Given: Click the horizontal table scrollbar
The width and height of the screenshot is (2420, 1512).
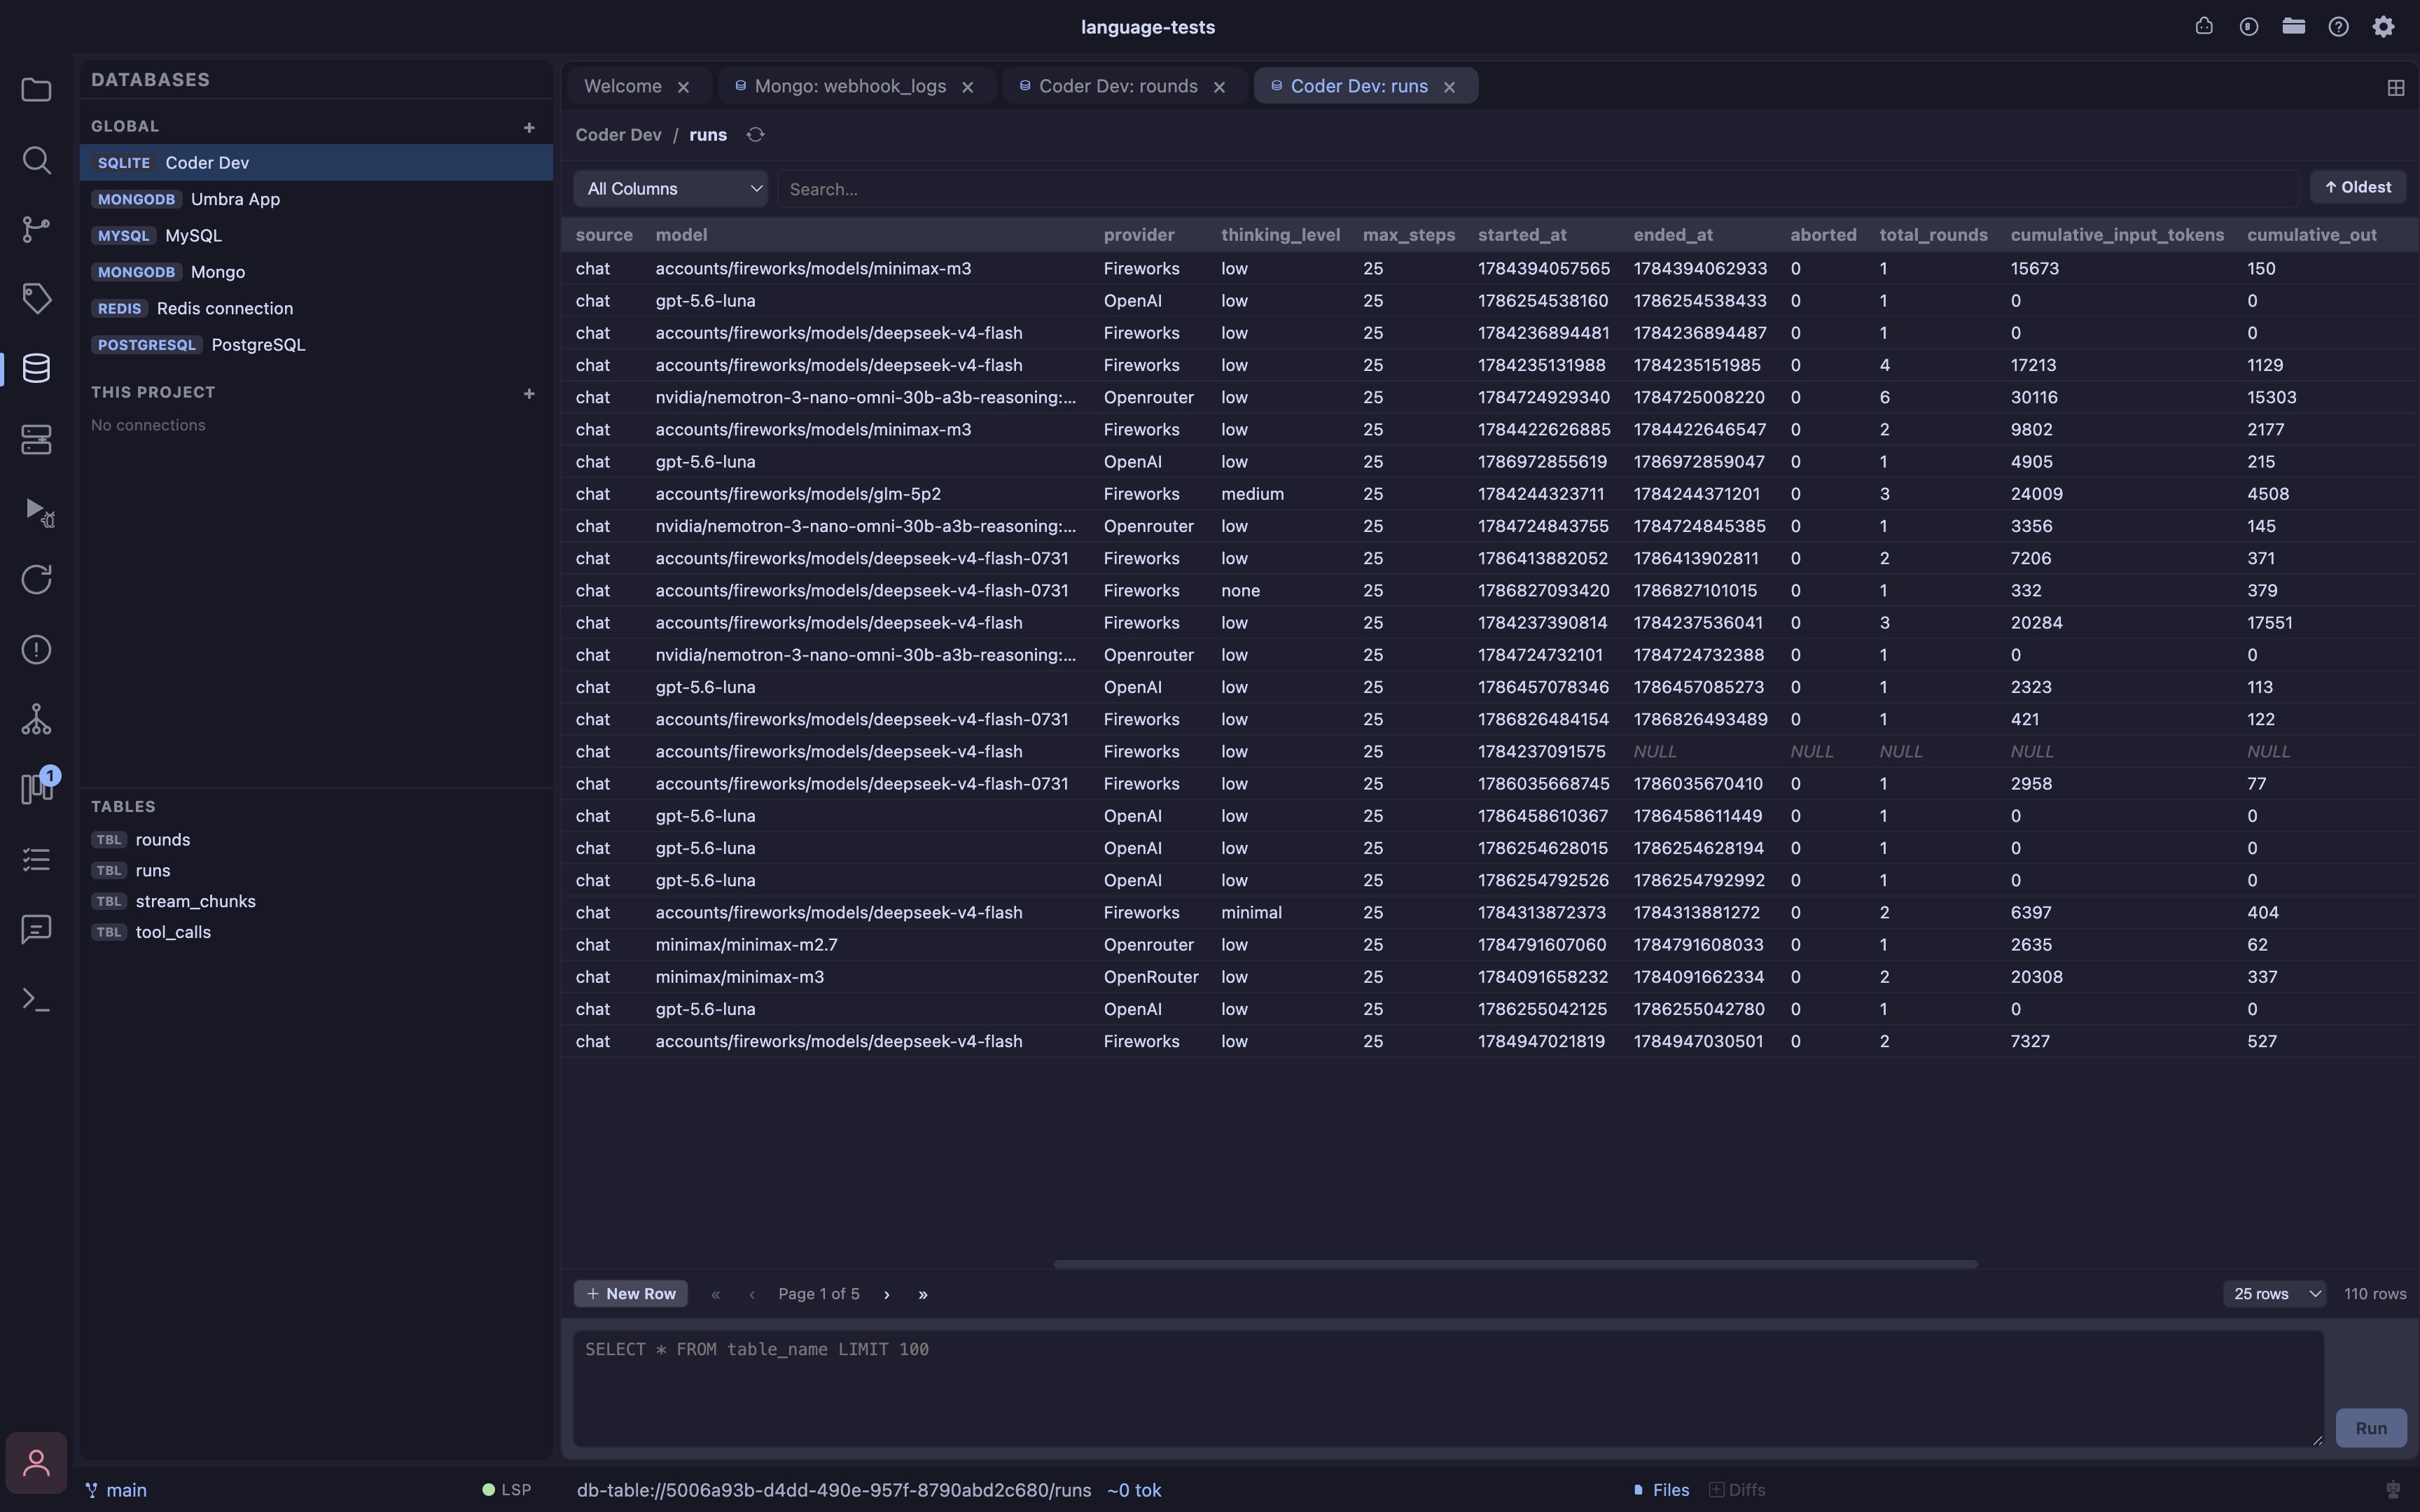Looking at the screenshot, I should (x=1515, y=1264).
